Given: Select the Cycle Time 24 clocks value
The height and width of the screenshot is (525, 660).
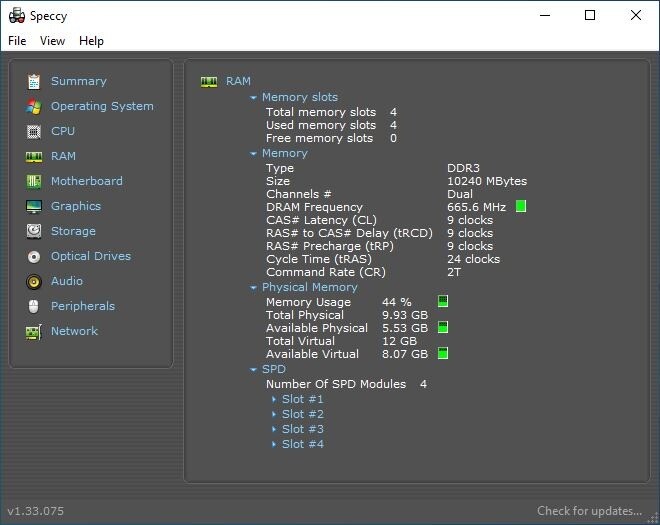Looking at the screenshot, I should pyautogui.click(x=474, y=259).
